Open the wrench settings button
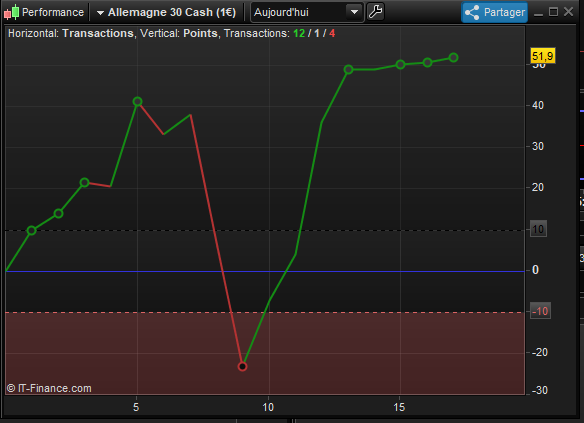Viewport: 584px width, 423px height. [x=375, y=12]
